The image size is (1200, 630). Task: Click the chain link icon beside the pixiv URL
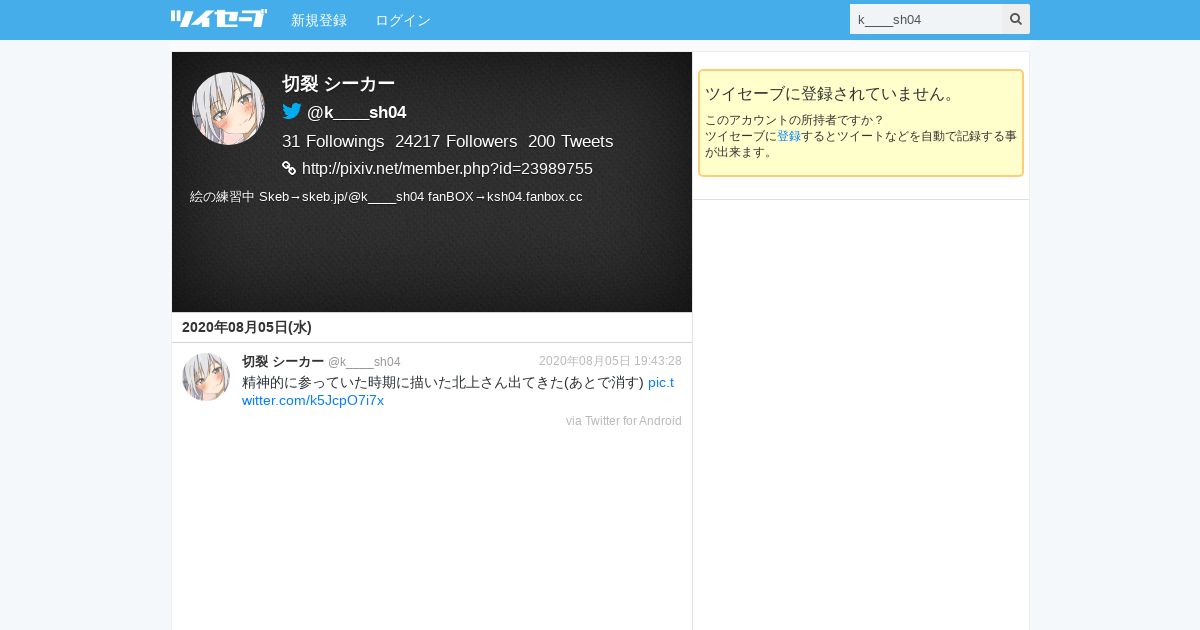289,168
